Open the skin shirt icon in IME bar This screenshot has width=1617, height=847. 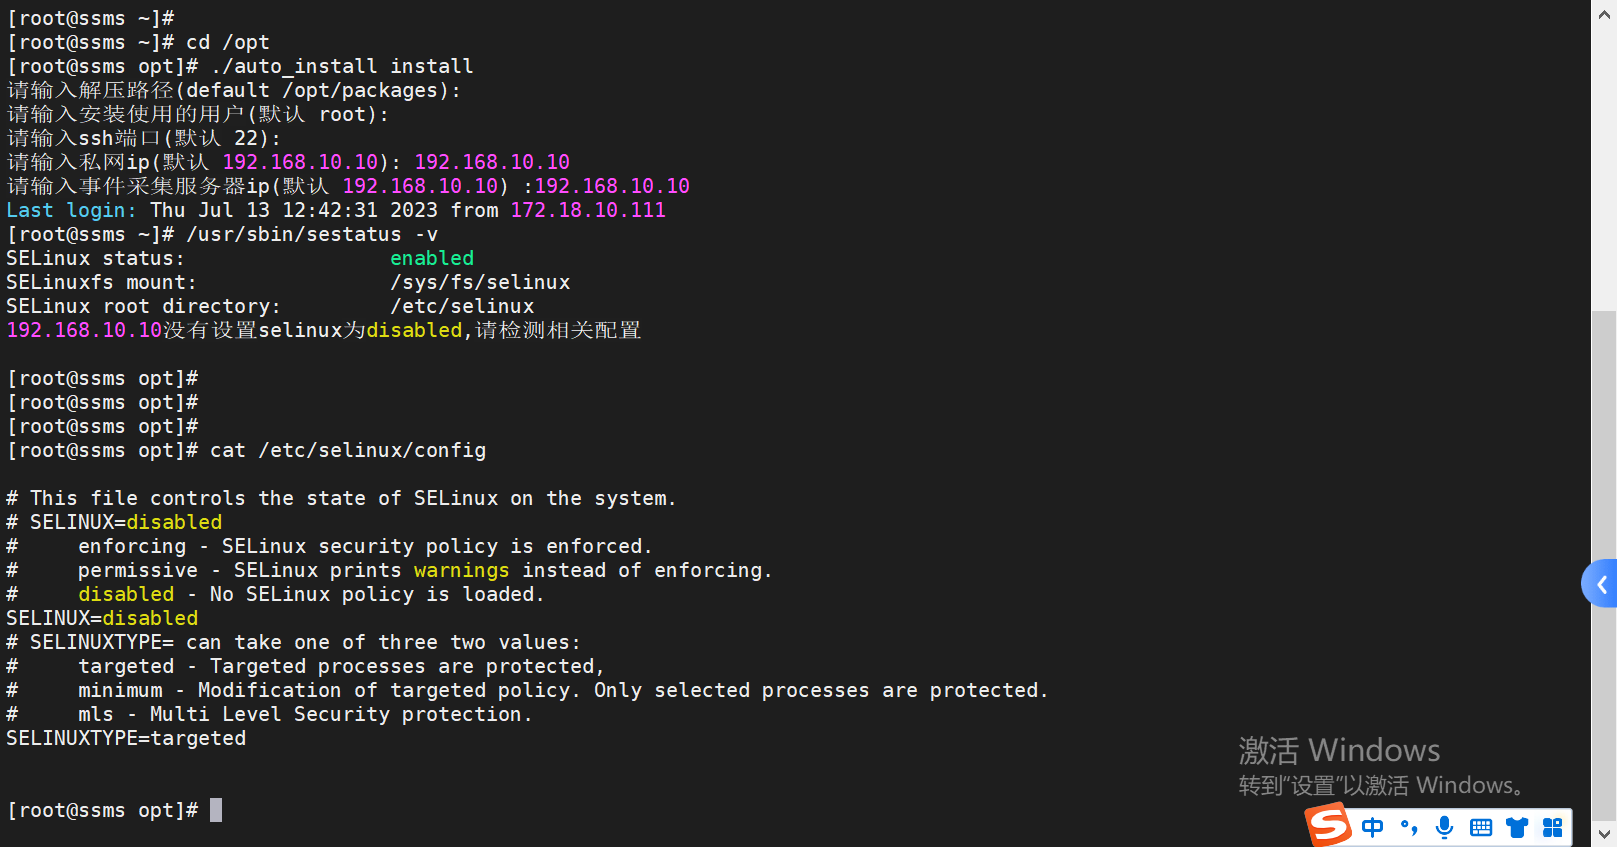point(1517,827)
